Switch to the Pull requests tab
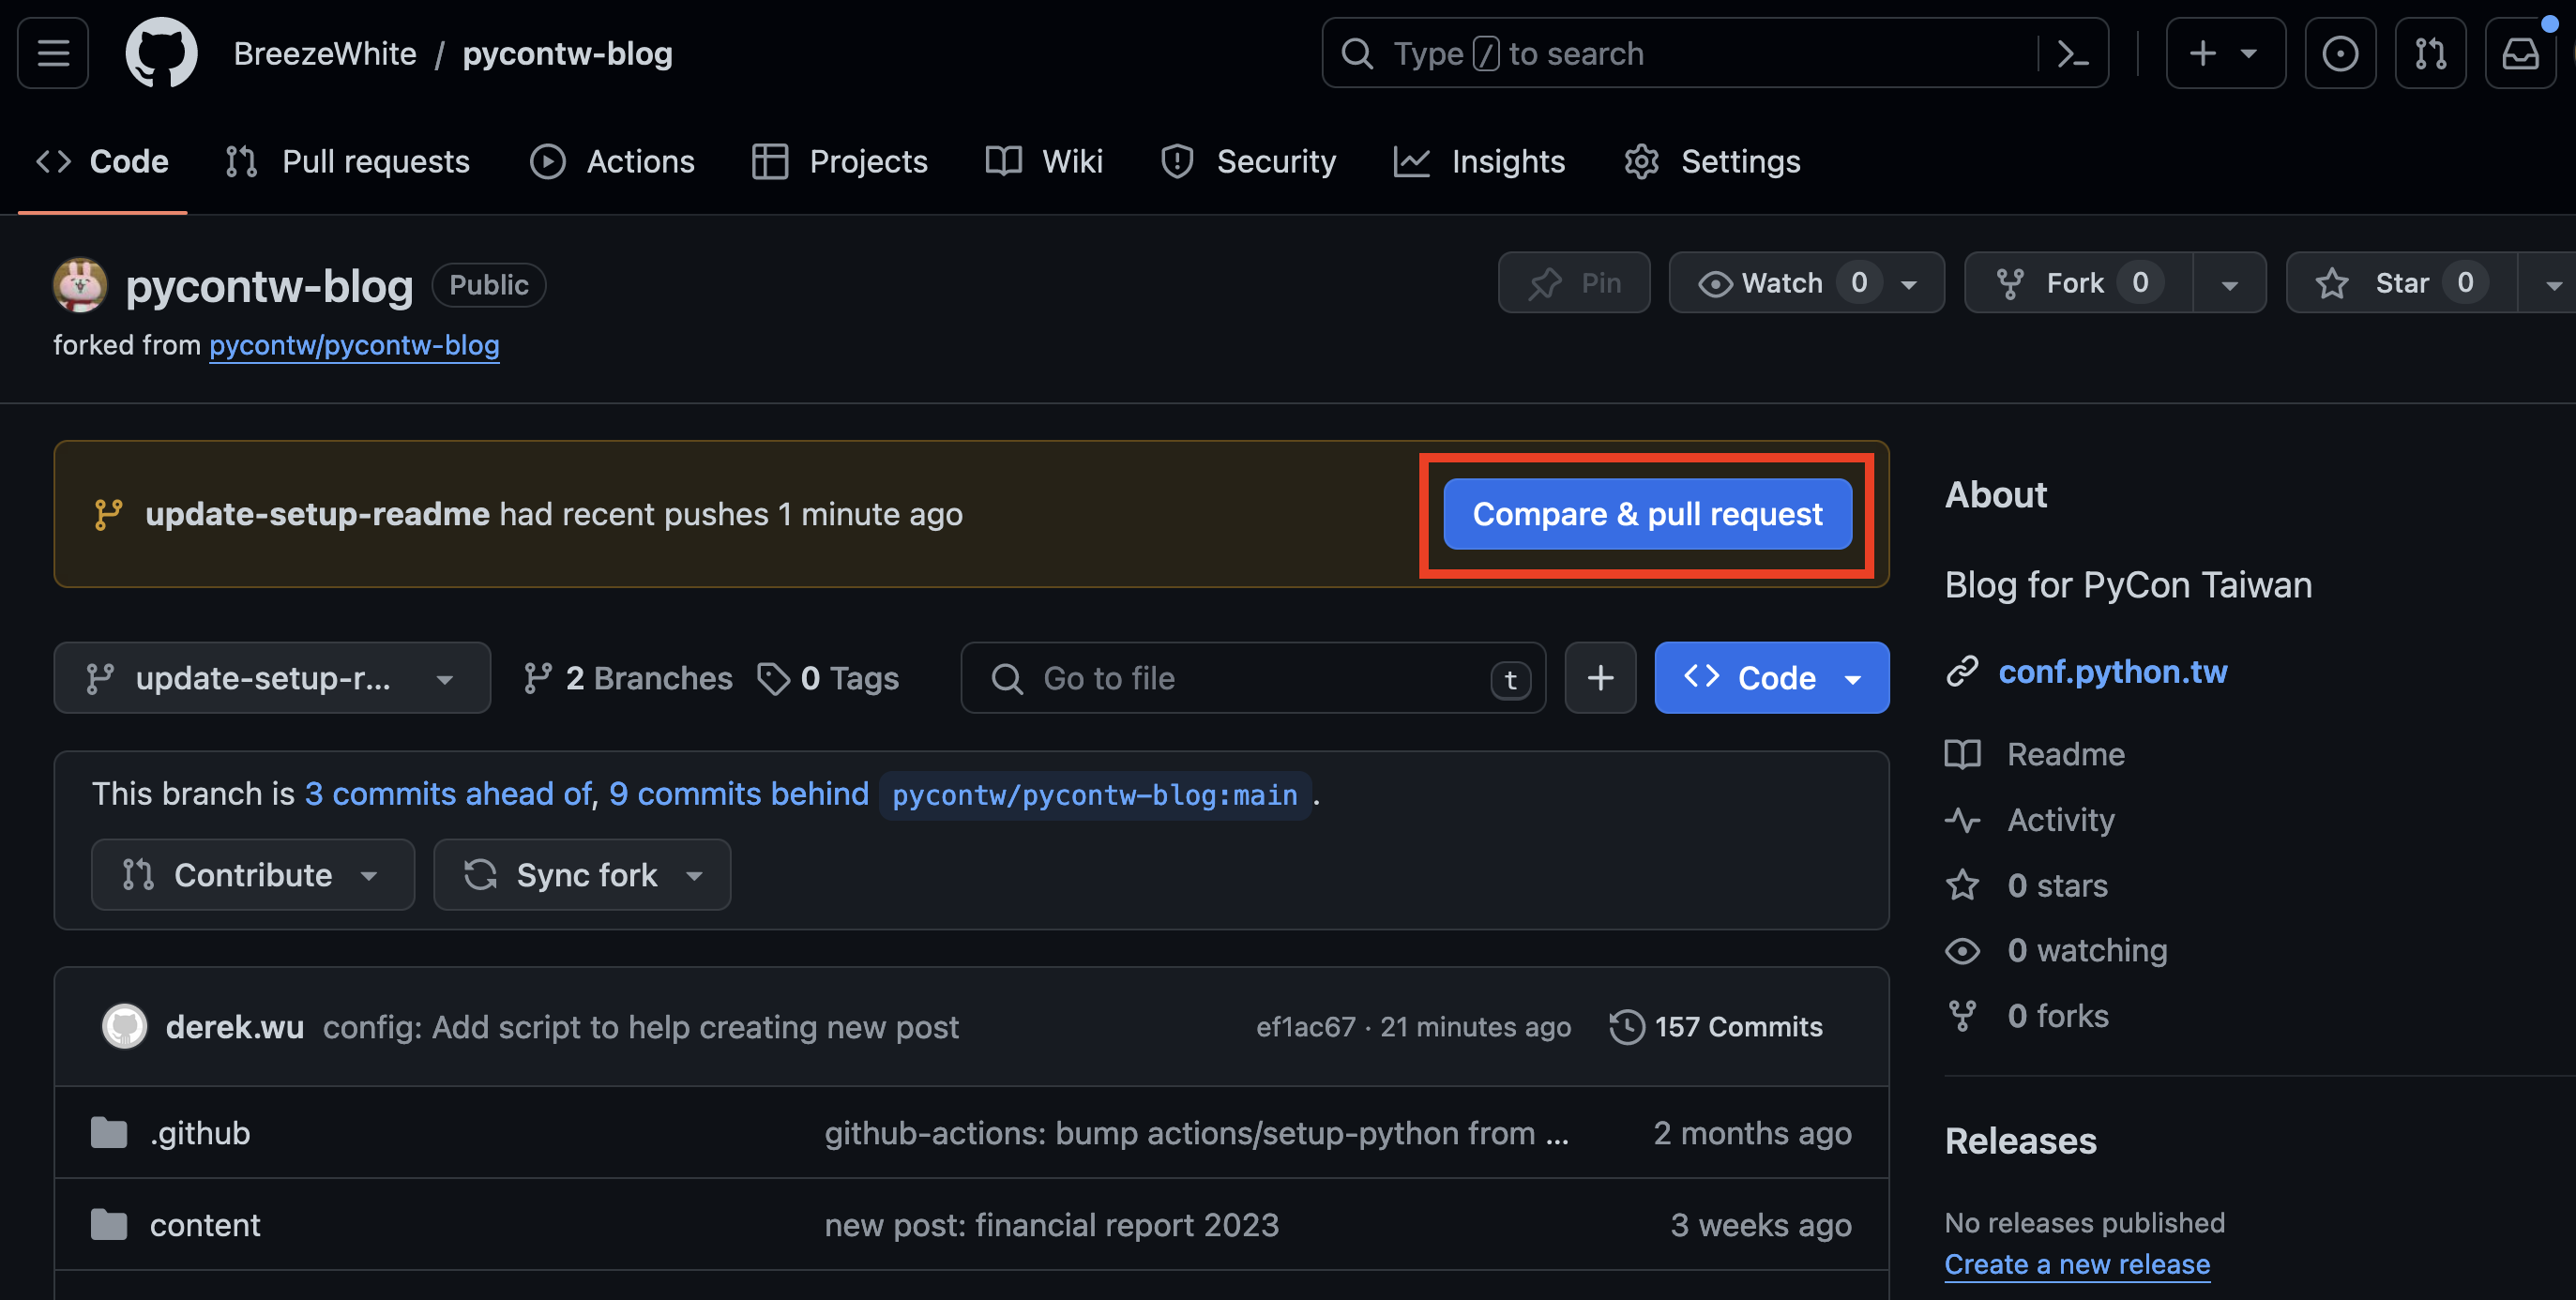 pos(348,161)
